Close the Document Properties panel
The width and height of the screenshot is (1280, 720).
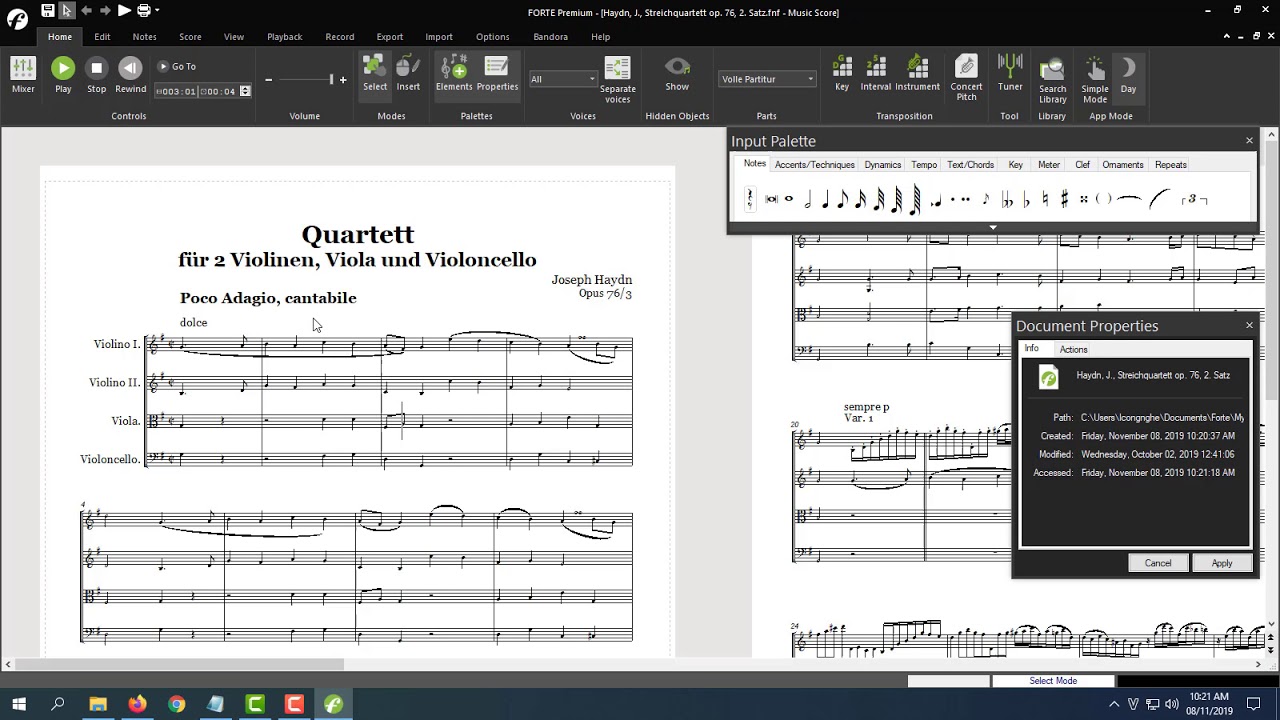(x=1249, y=326)
